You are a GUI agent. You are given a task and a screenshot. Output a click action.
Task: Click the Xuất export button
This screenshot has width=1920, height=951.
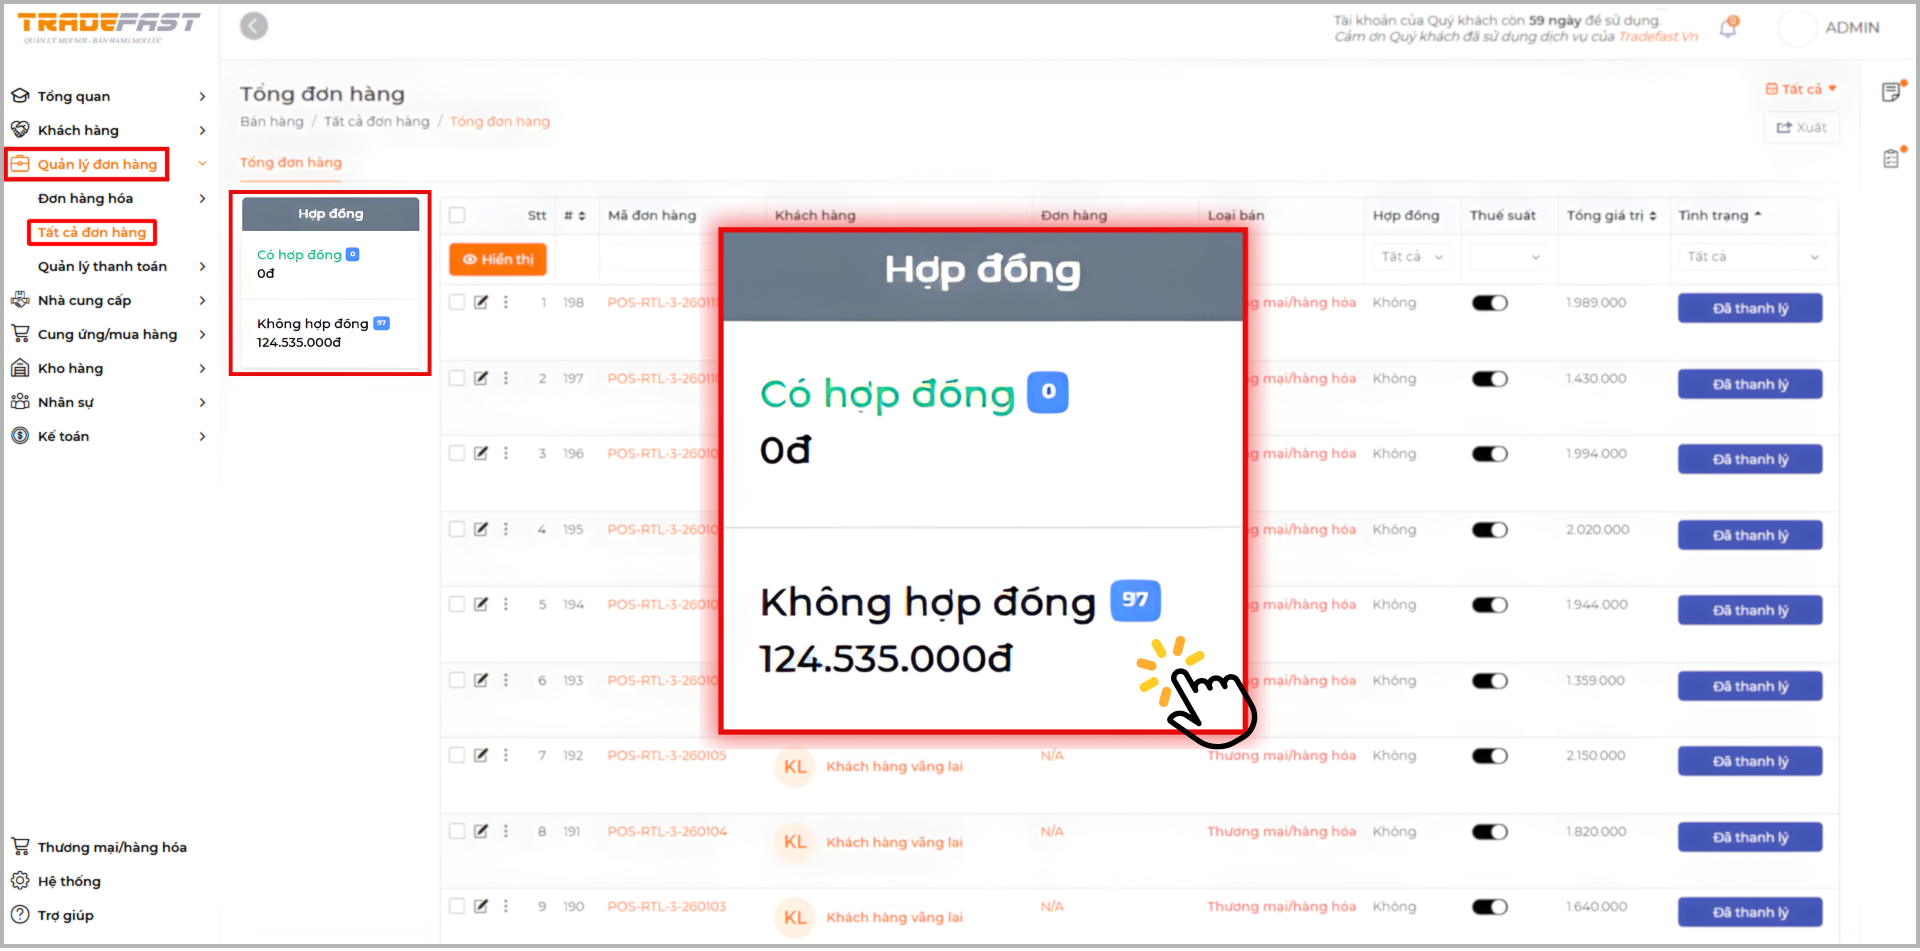coord(1801,127)
